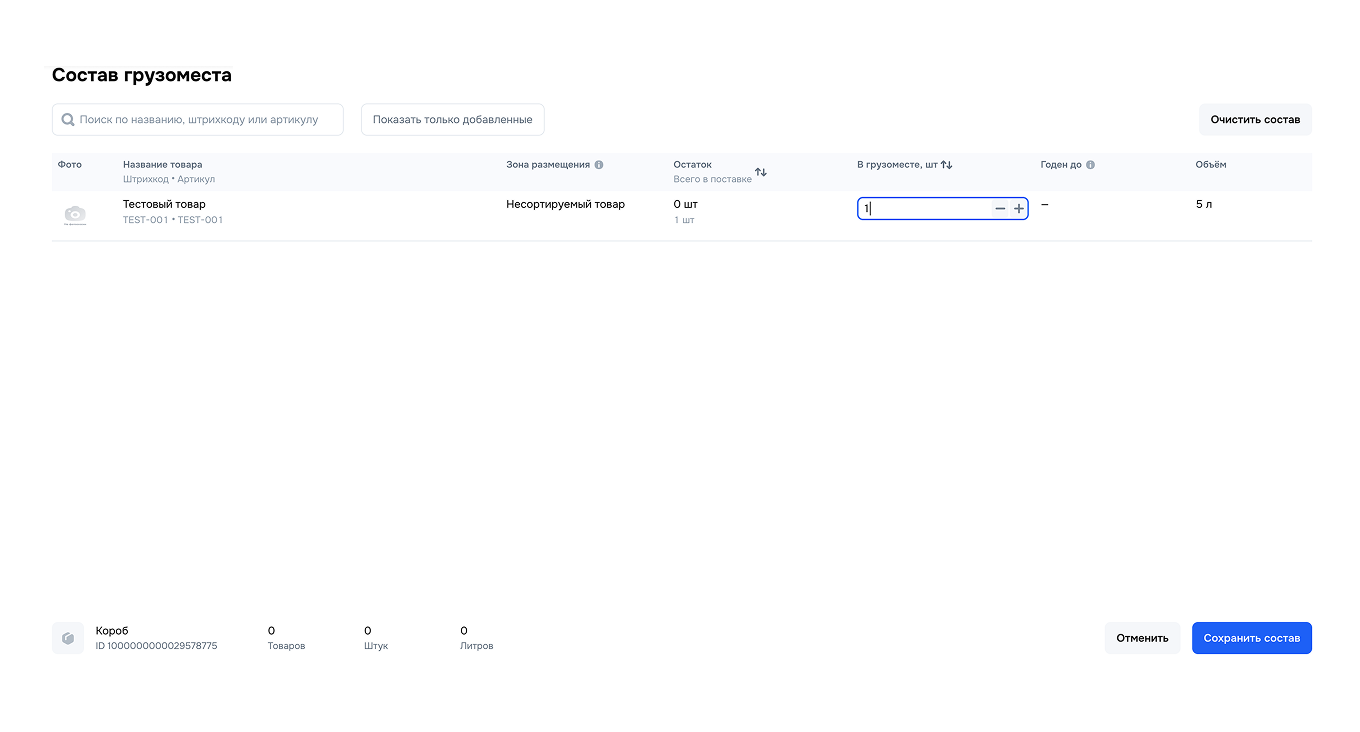The image size is (1360, 732).
Task: Click the box icon next to Короб
Action: (x=67, y=637)
